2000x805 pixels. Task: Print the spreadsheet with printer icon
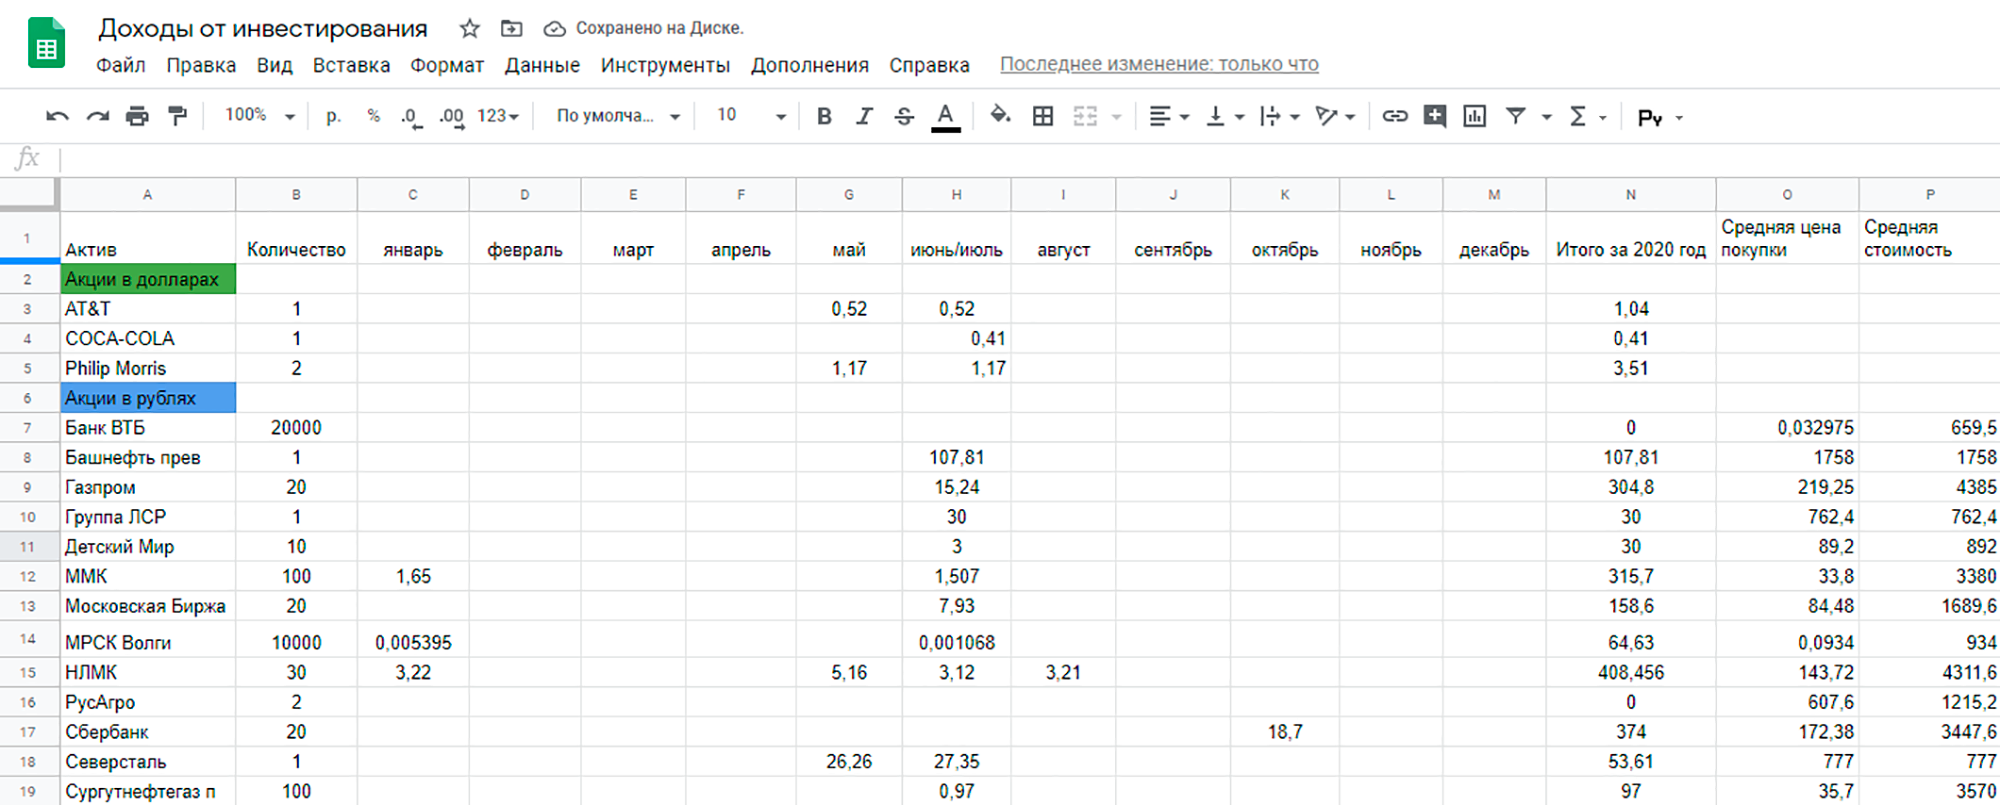[137, 116]
